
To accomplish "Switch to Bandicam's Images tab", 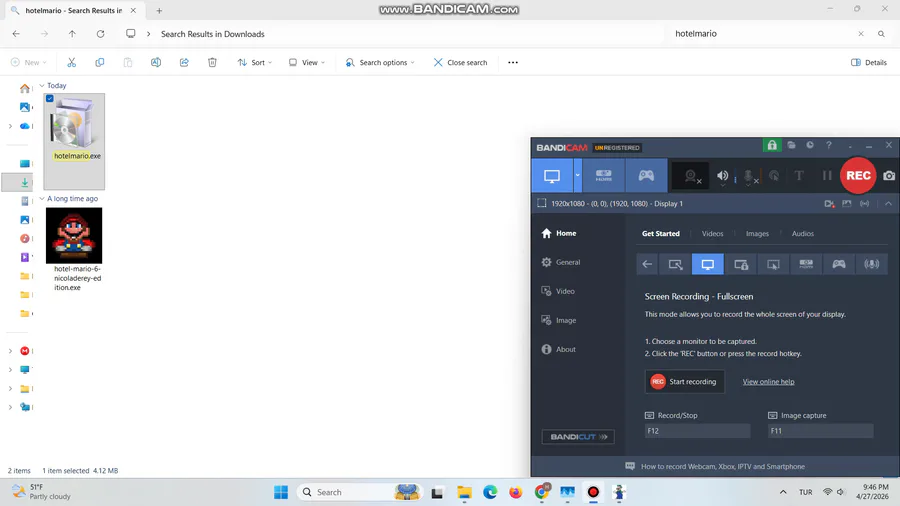I will tap(757, 233).
